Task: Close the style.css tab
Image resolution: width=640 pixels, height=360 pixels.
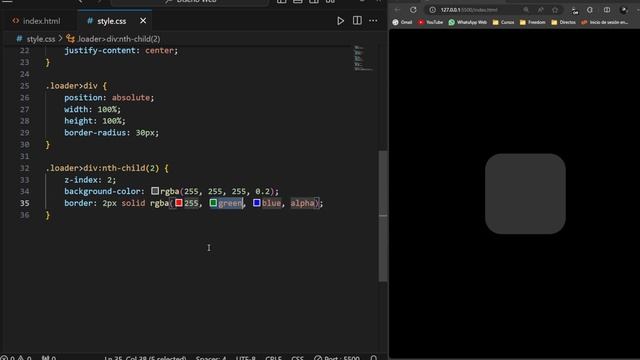Action: tap(143, 21)
